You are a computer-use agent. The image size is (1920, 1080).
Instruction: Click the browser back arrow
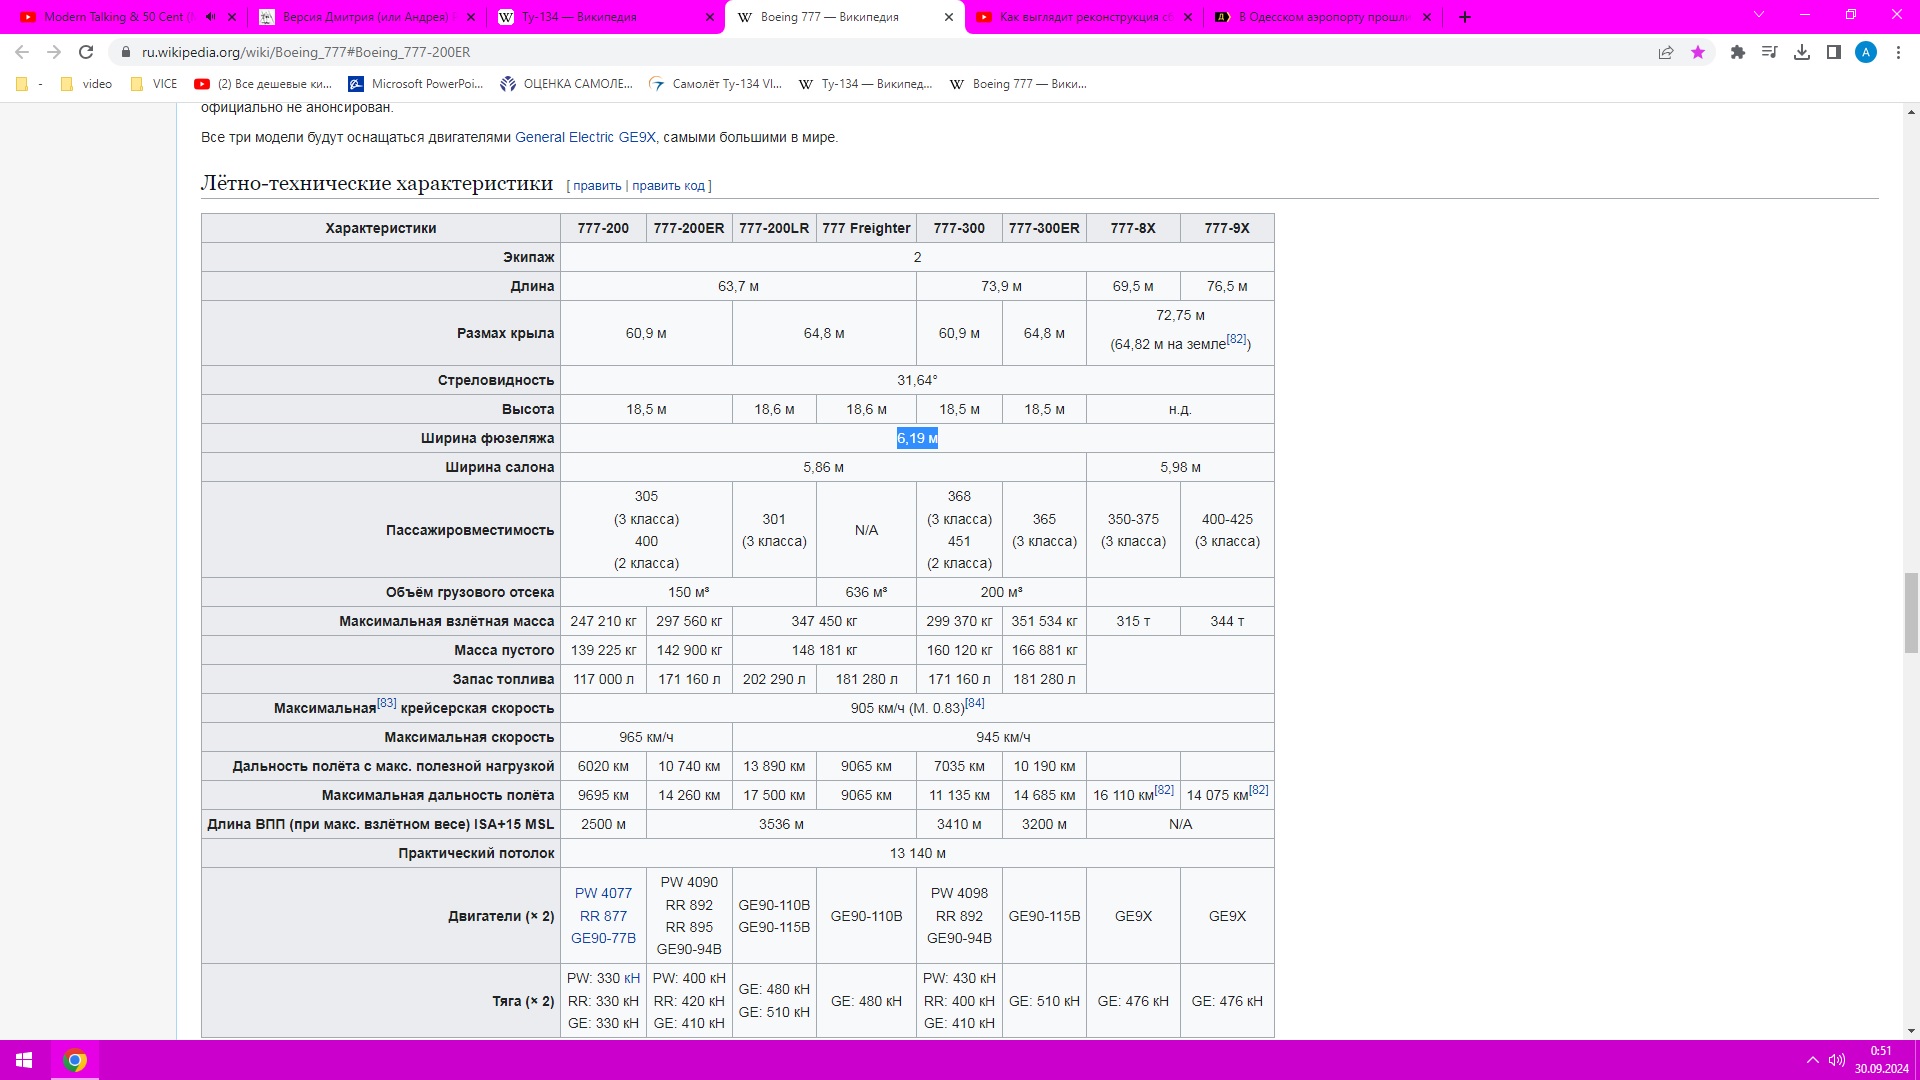click(22, 52)
